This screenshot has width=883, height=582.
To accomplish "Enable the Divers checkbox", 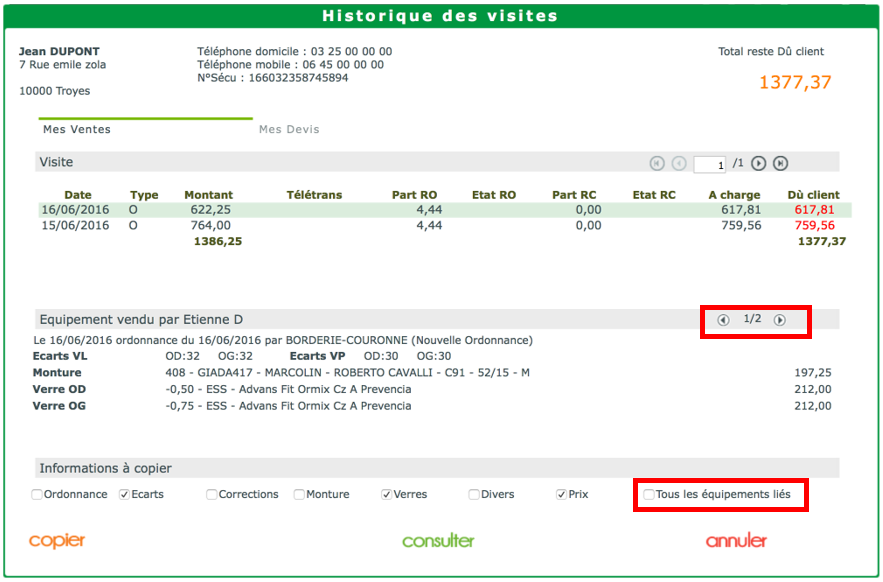I will coord(475,495).
